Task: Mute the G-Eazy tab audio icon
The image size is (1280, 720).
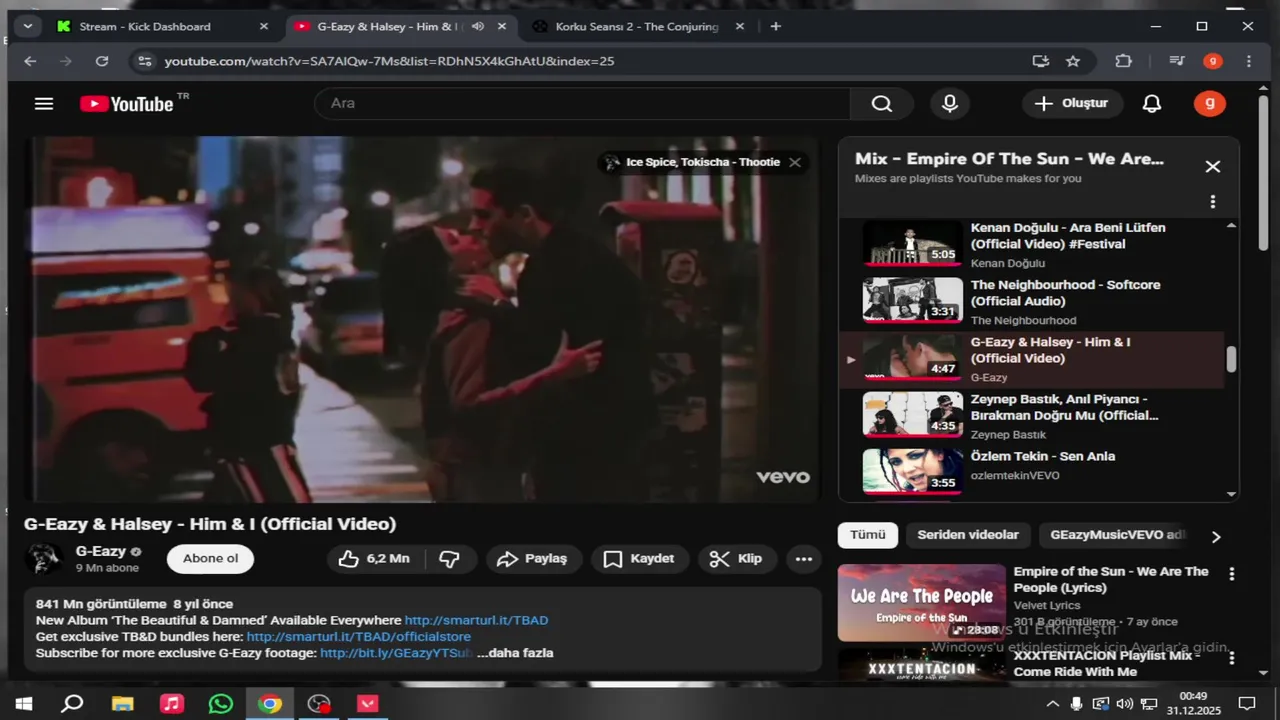Action: coord(478,26)
